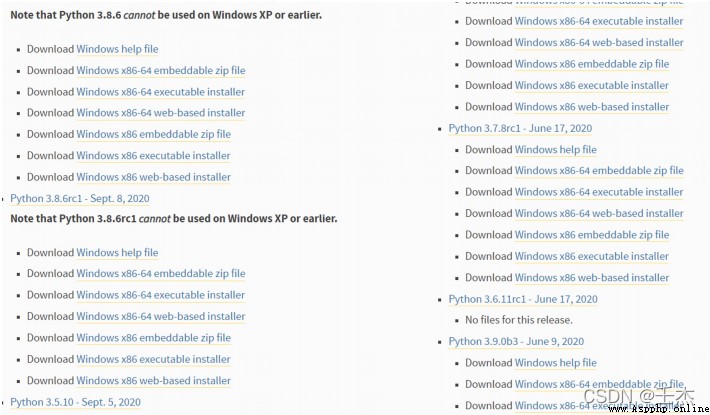Open the Python 3.9.0b3 - June 9, 2020 link
This screenshot has width=710, height=415.
(516, 342)
